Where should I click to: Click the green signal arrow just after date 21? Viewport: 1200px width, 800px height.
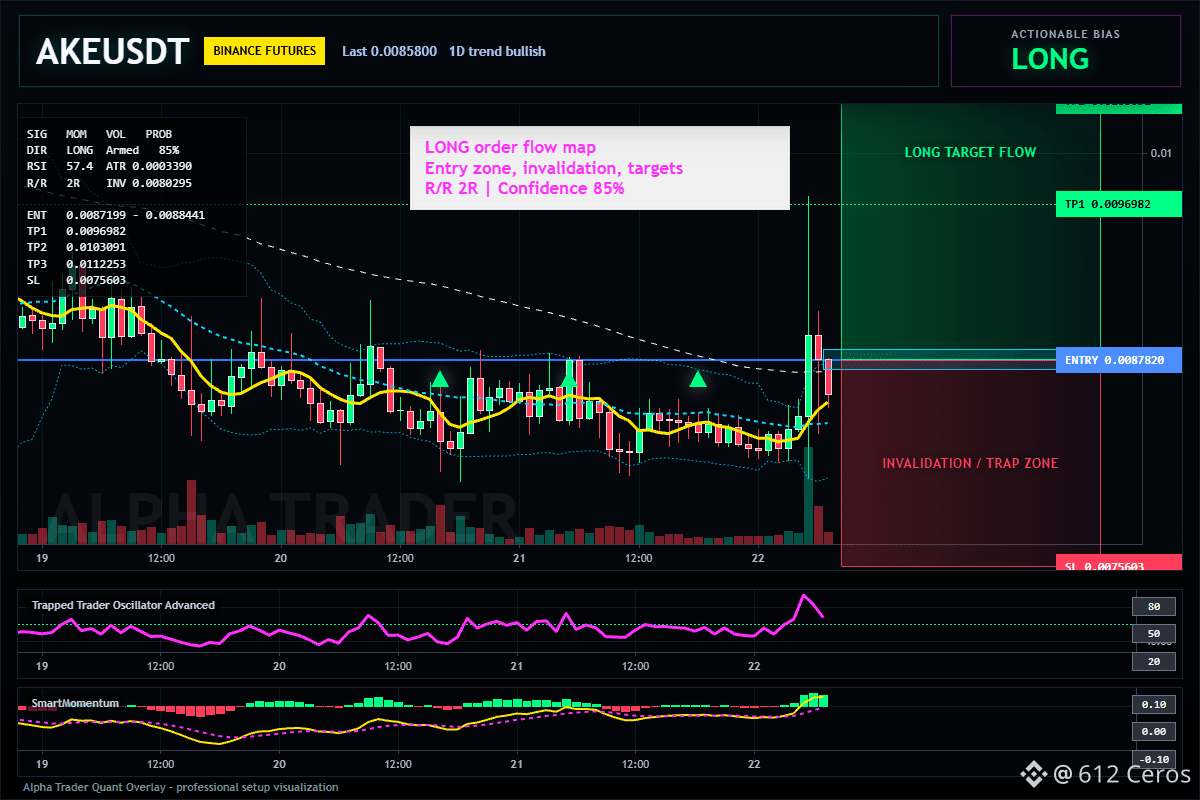point(568,379)
